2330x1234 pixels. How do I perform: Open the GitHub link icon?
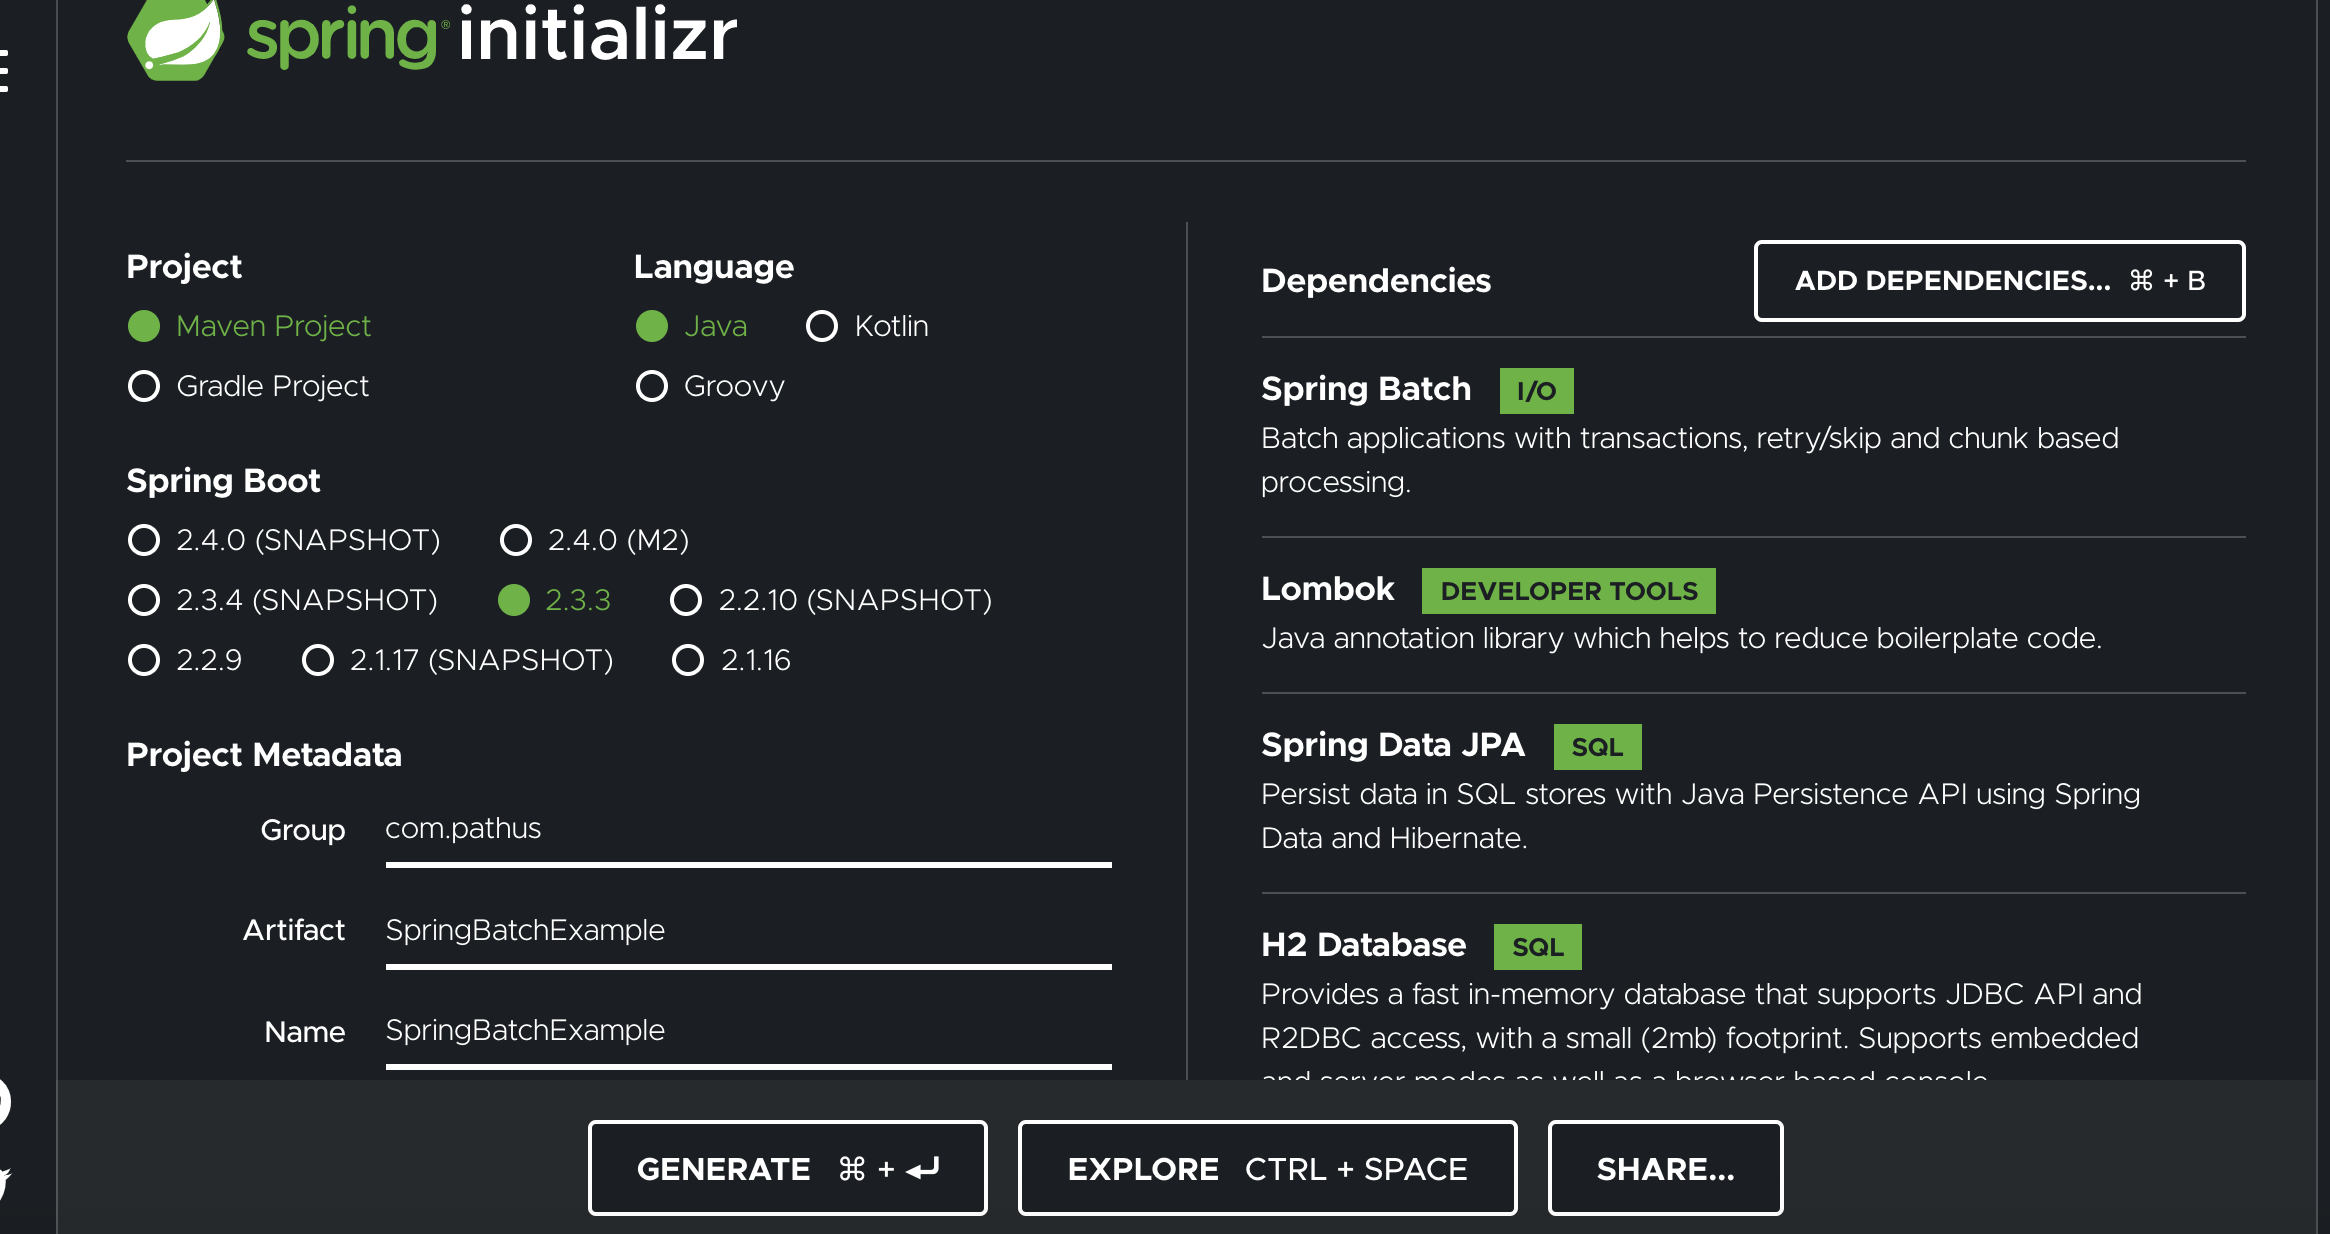coord(3,1102)
